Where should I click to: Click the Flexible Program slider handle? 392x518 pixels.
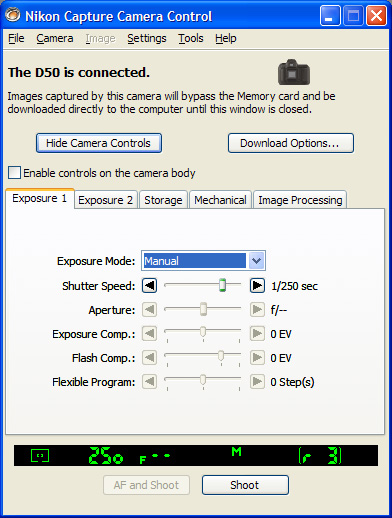tap(203, 380)
